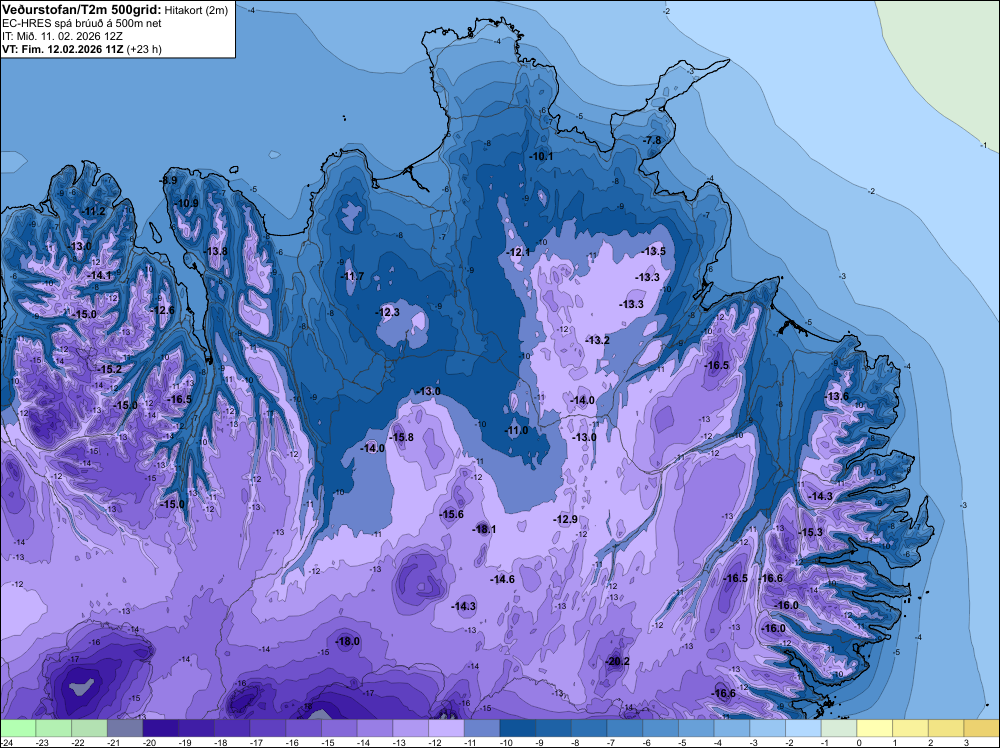Click the -11.7 temperature value
Image resolution: width=1000 pixels, height=748 pixels.
351,276
